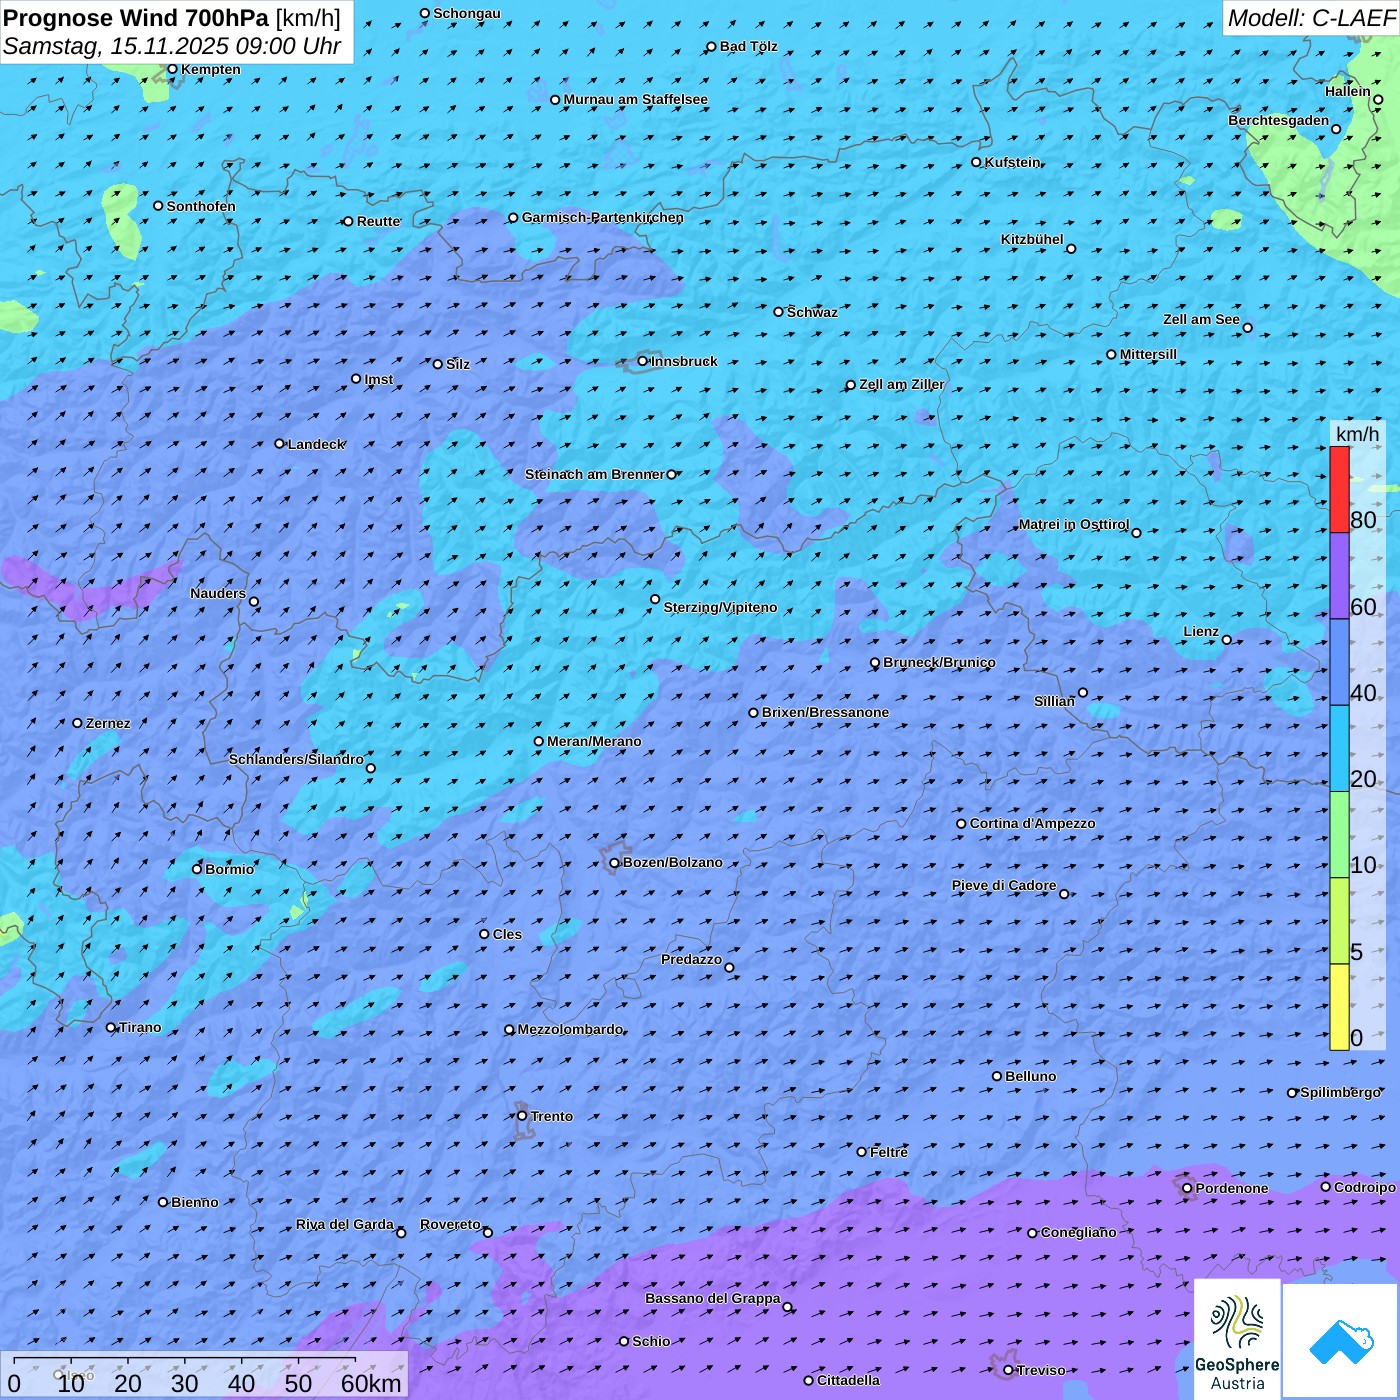This screenshot has width=1400, height=1400.
Task: Click the 'Sterzing/Vipiteno' label
Action: click(720, 607)
